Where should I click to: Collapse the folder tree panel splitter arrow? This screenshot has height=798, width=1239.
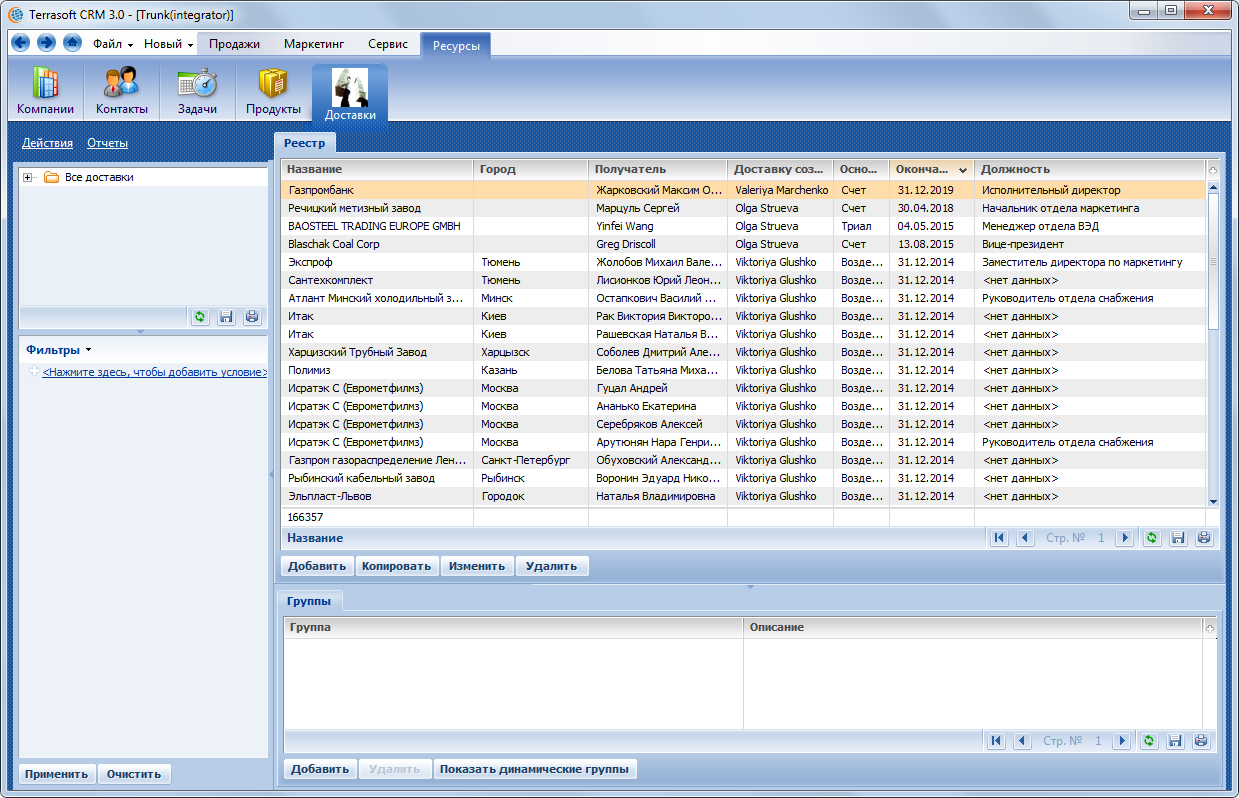[x=140, y=331]
